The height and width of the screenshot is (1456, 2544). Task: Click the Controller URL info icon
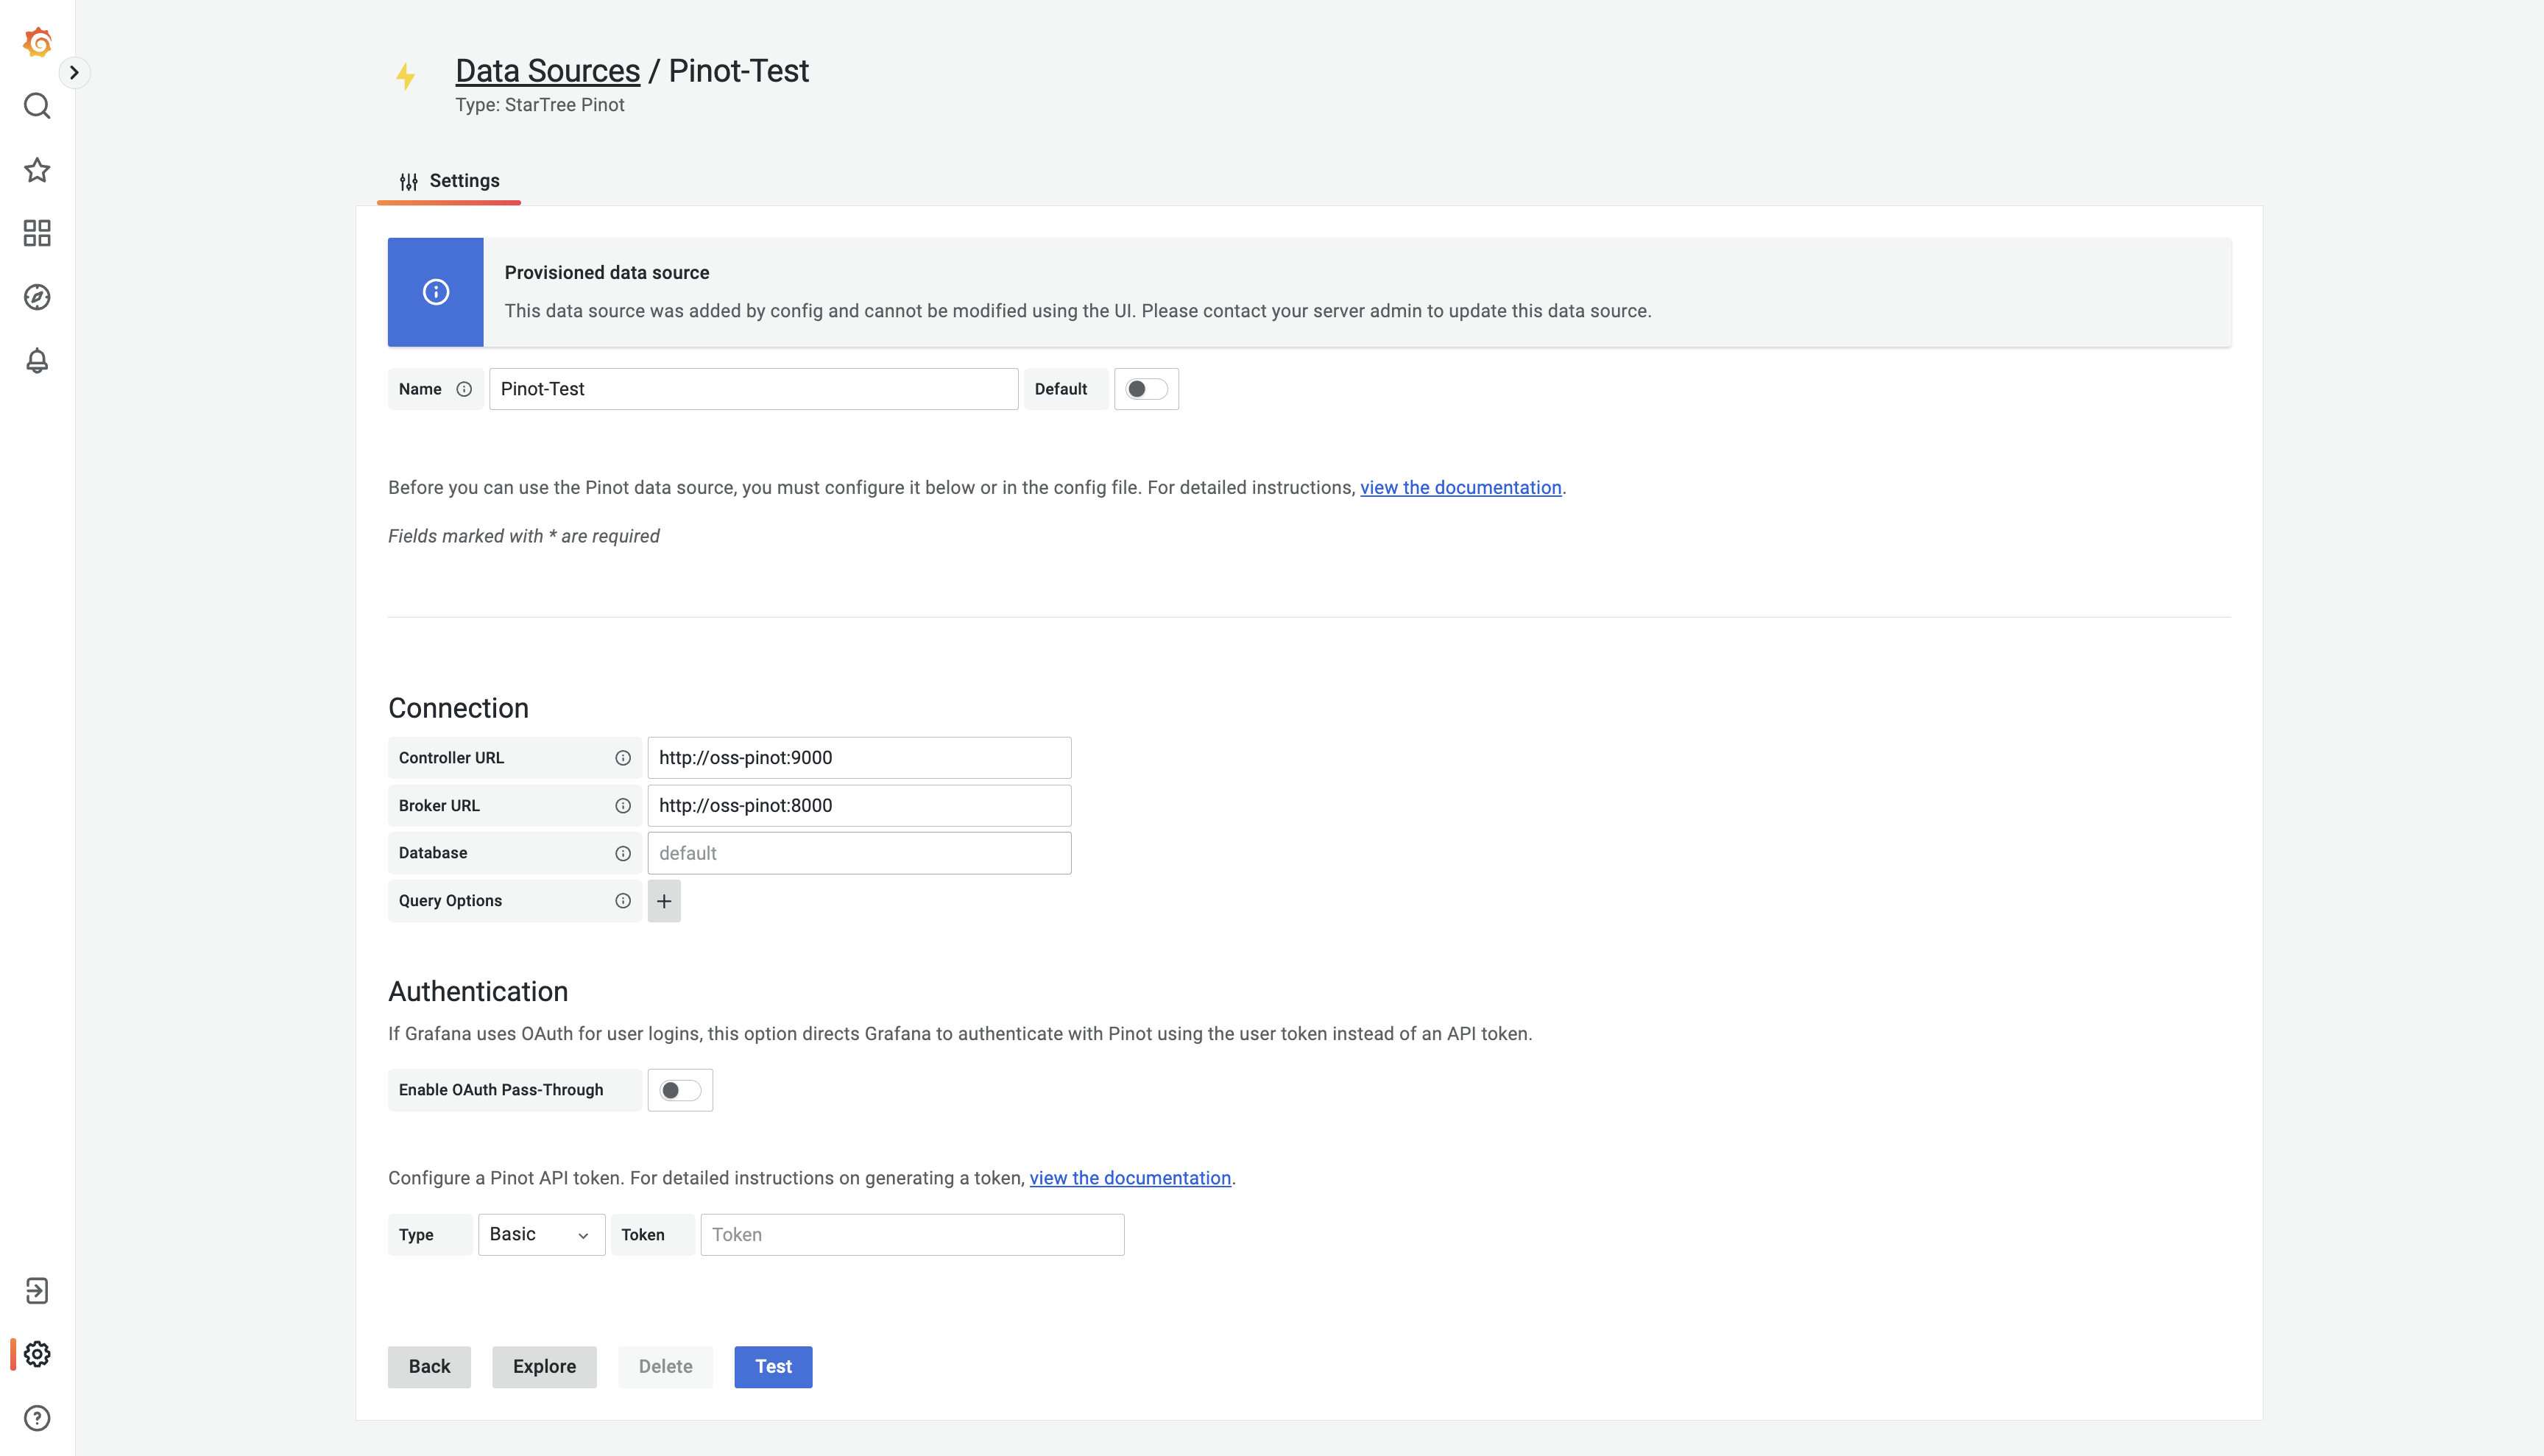pyautogui.click(x=623, y=758)
